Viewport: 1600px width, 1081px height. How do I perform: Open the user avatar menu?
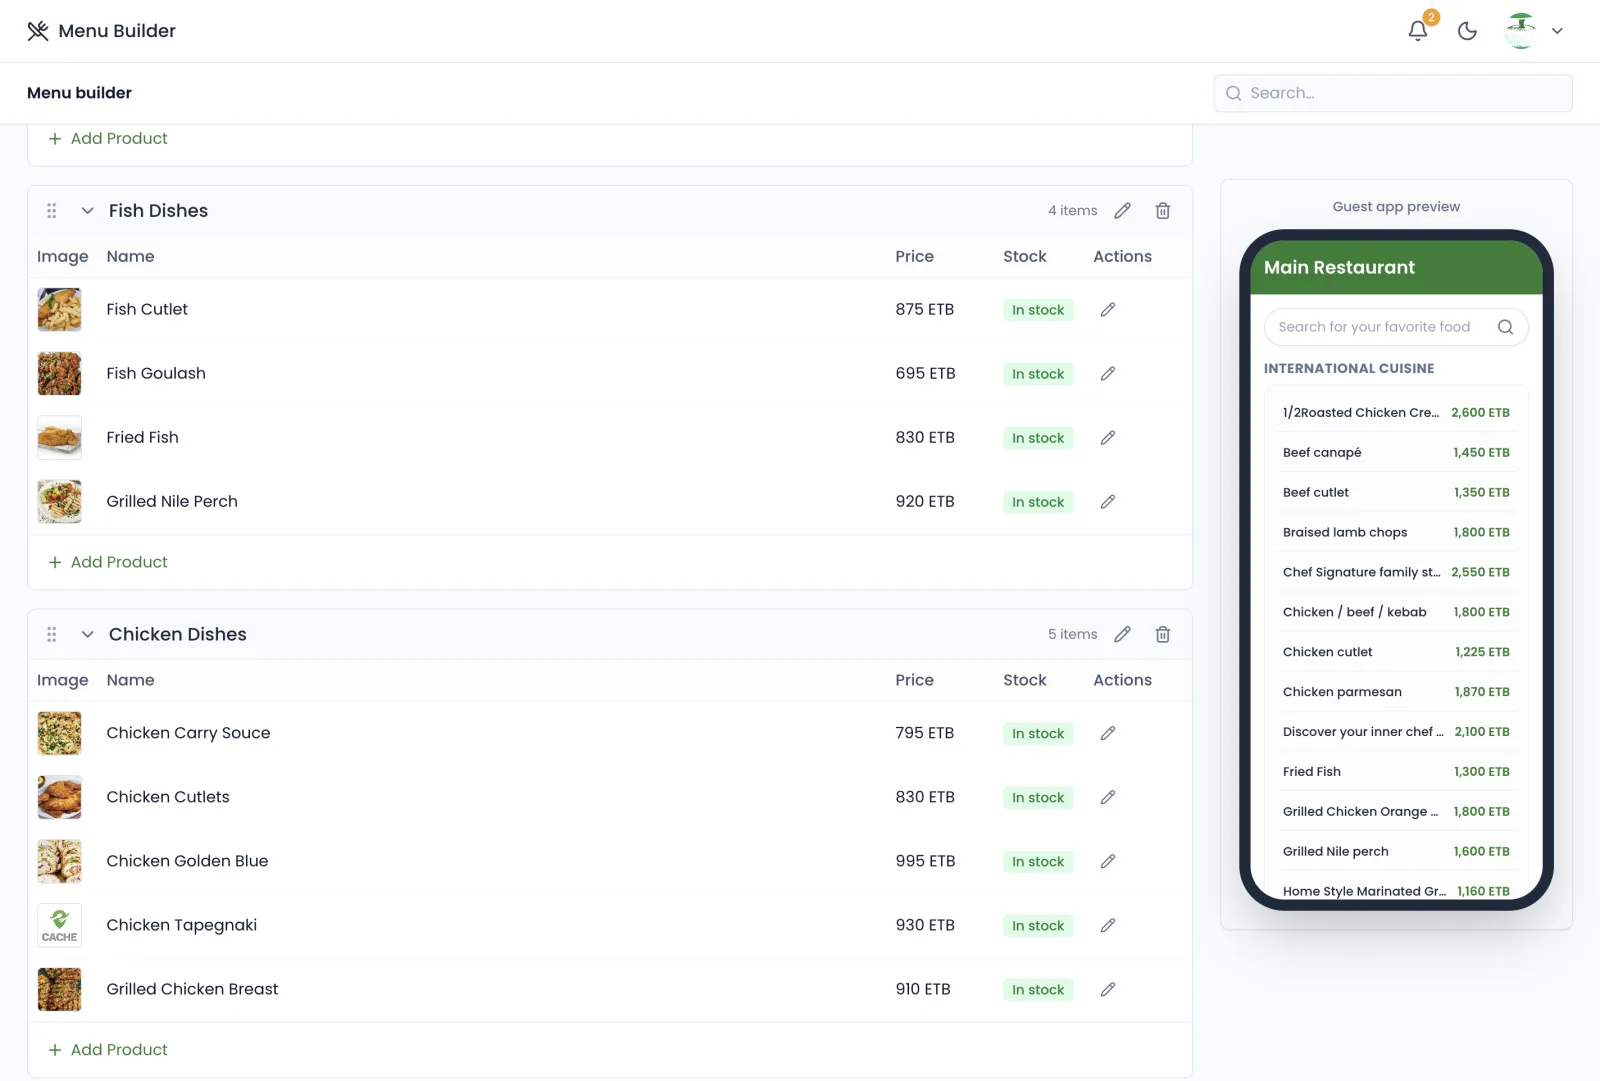pos(1521,31)
